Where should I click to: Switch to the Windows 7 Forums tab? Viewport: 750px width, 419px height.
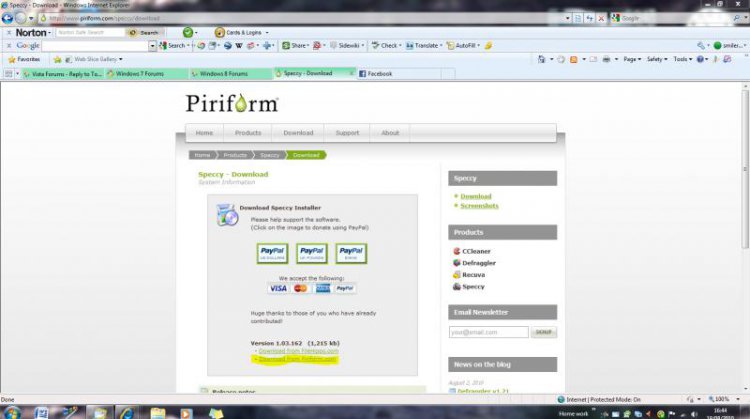(146, 74)
